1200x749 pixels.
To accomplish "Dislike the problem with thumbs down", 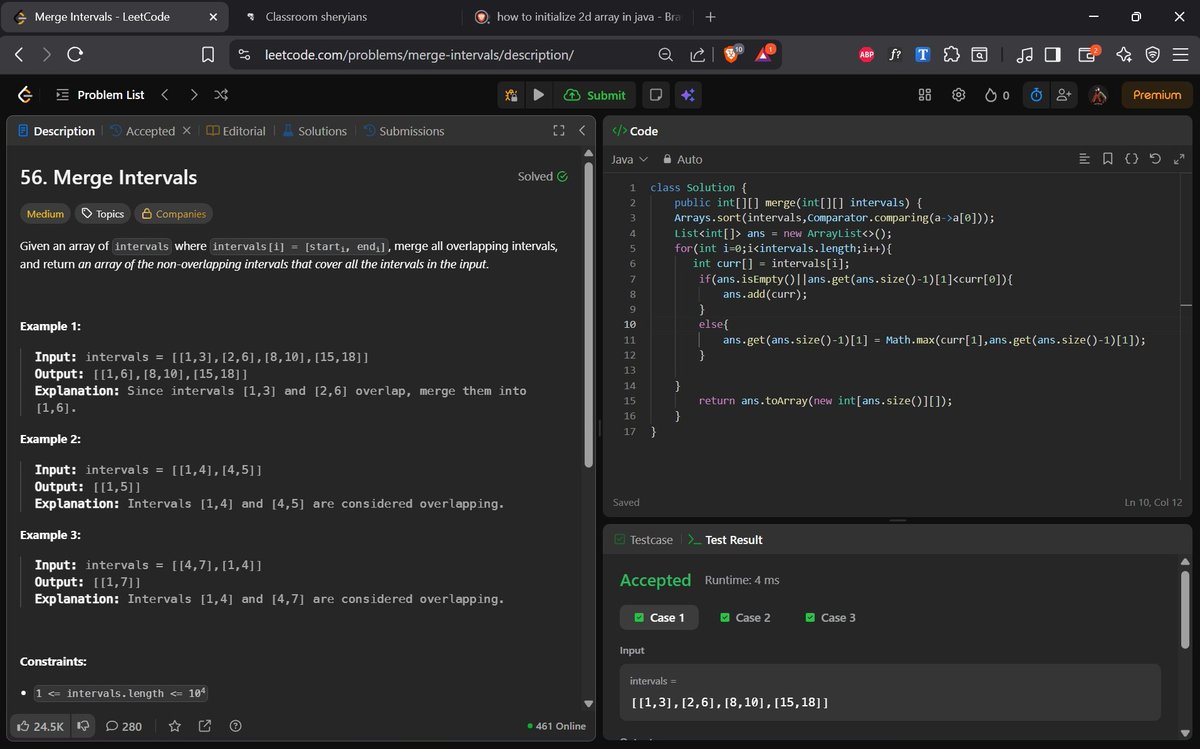I will pyautogui.click(x=84, y=726).
